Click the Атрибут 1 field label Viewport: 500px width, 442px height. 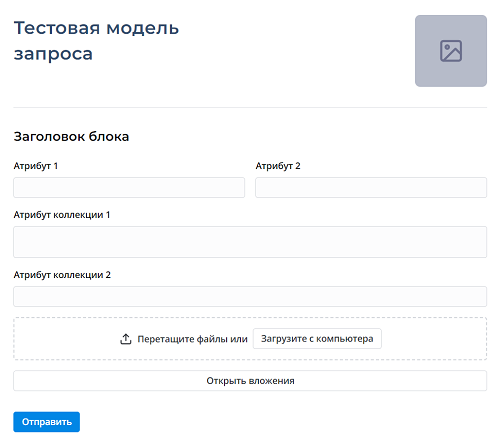pyautogui.click(x=36, y=166)
